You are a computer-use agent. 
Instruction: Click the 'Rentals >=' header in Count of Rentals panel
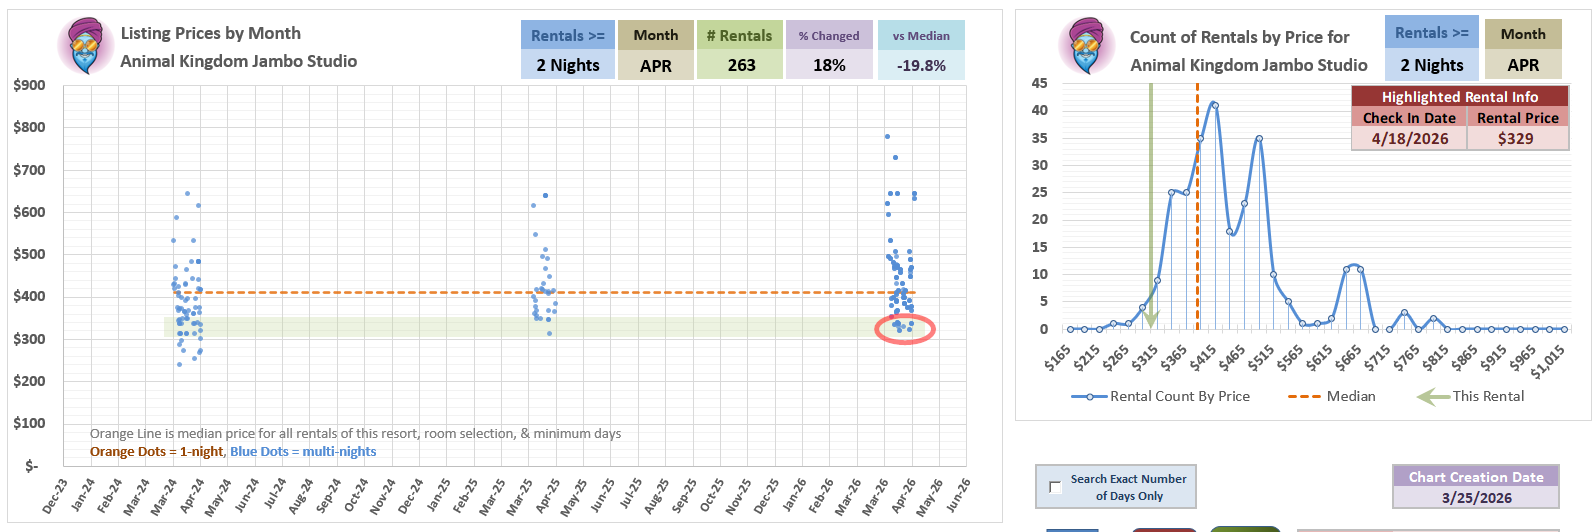tap(1432, 33)
